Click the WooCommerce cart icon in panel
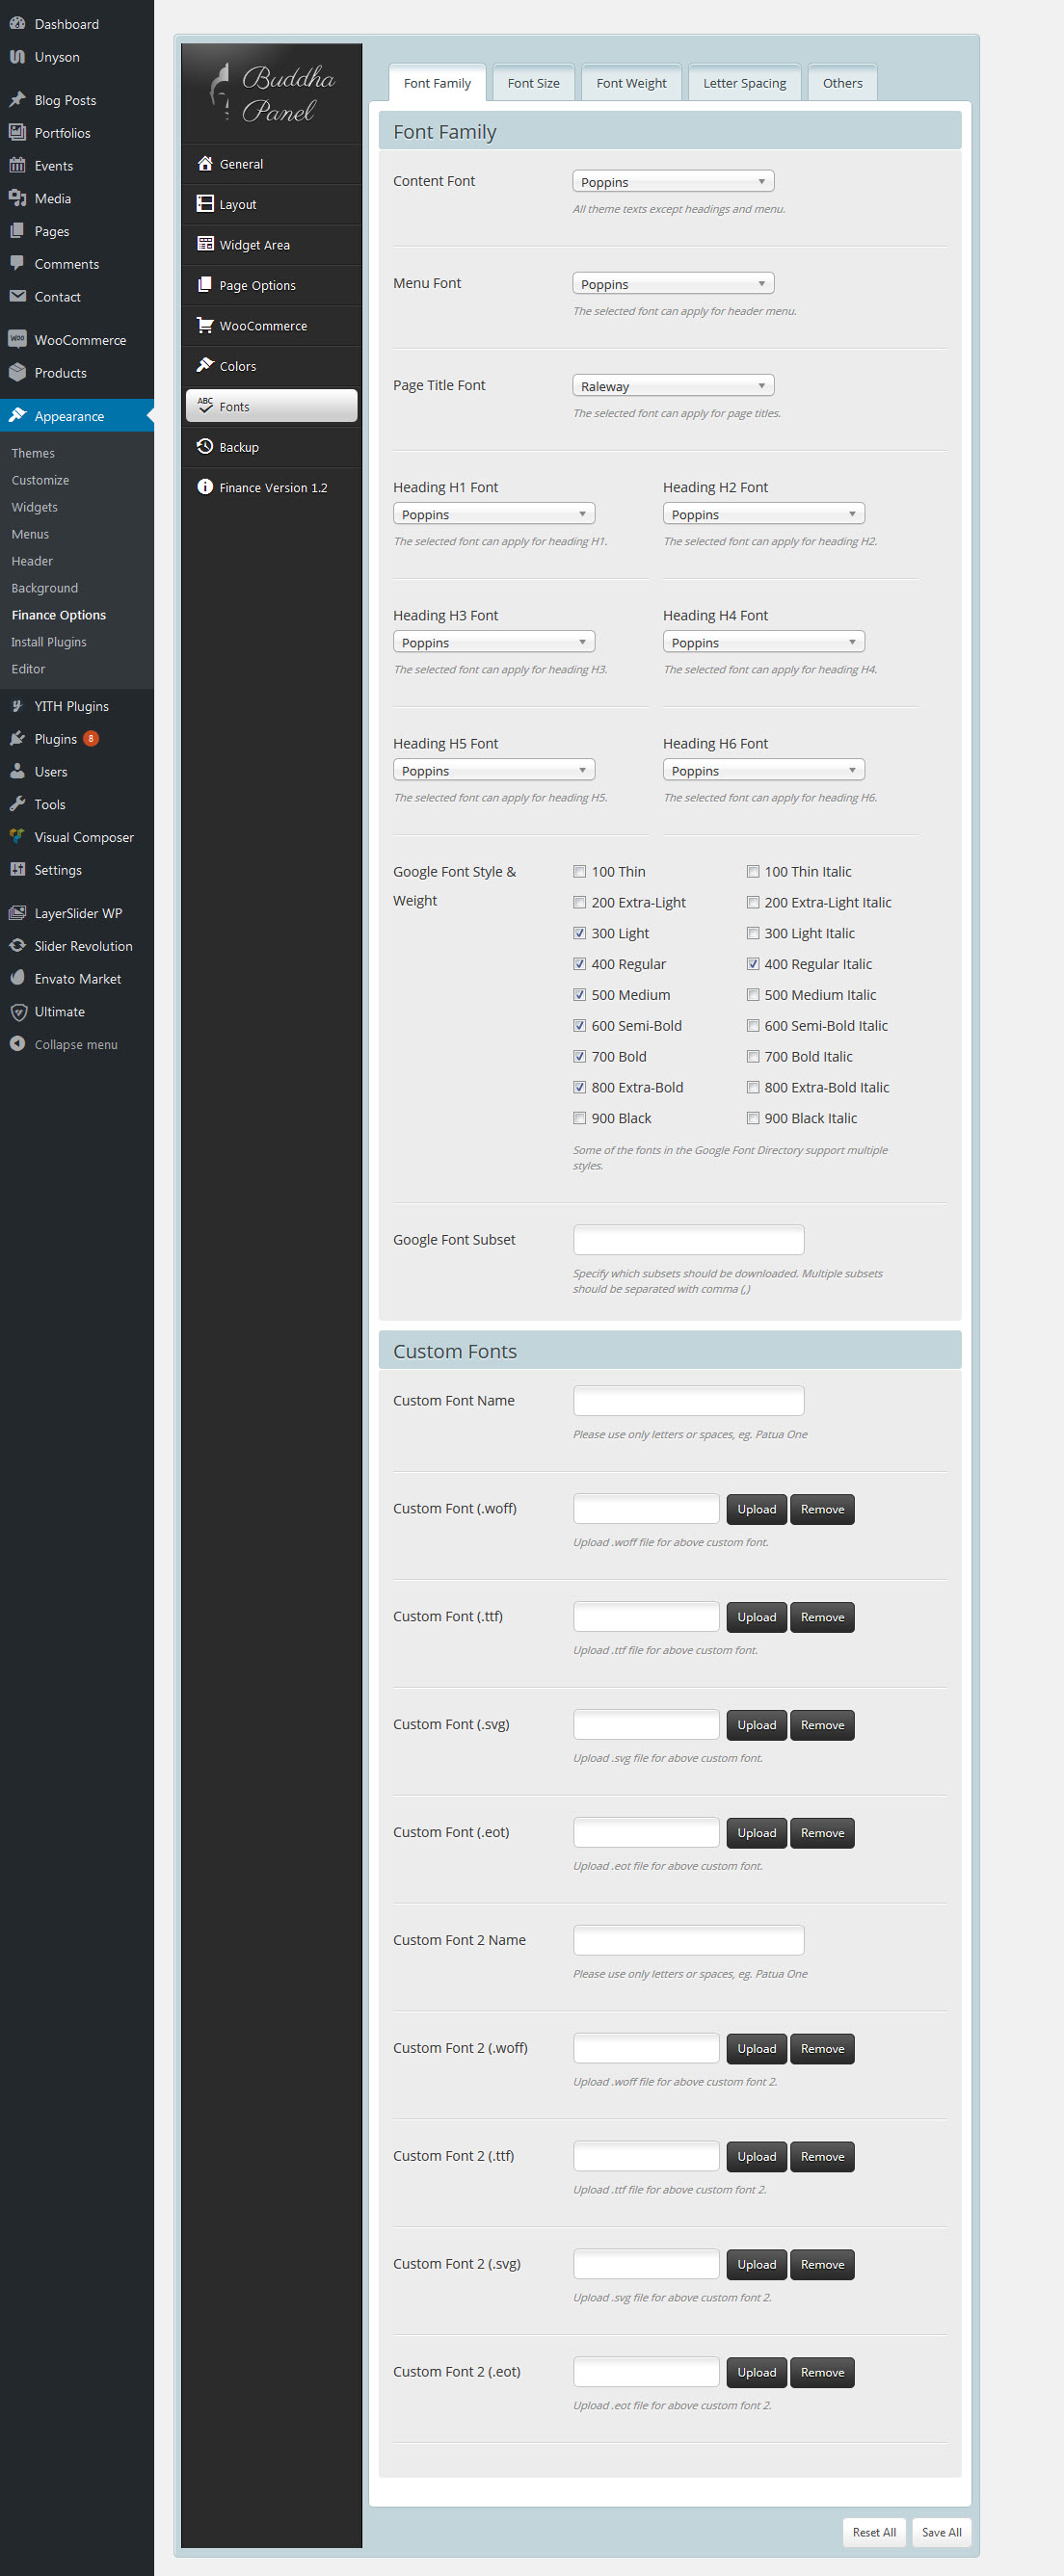 (x=205, y=325)
